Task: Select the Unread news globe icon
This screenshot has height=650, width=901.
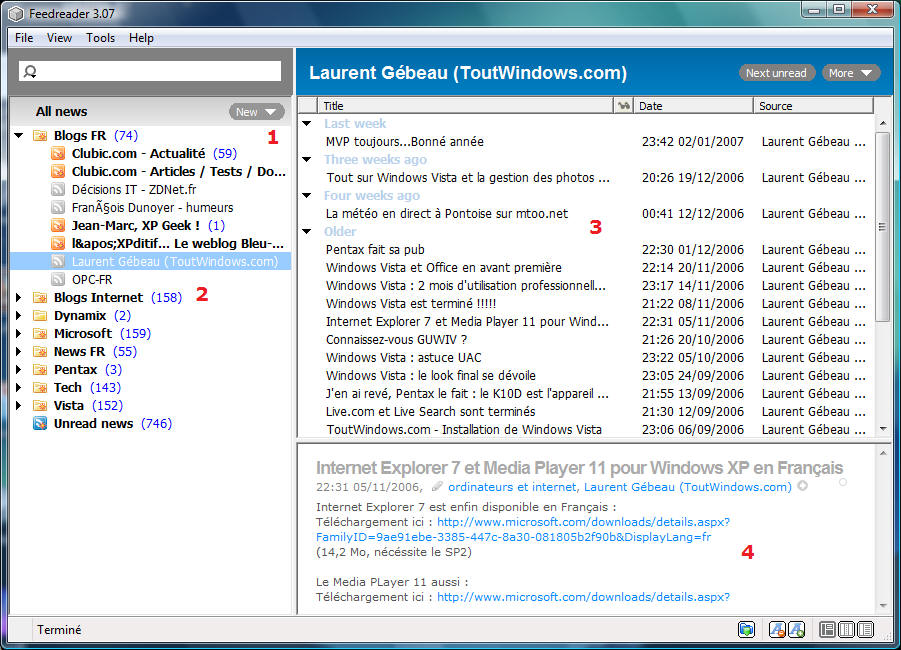Action: pos(39,424)
